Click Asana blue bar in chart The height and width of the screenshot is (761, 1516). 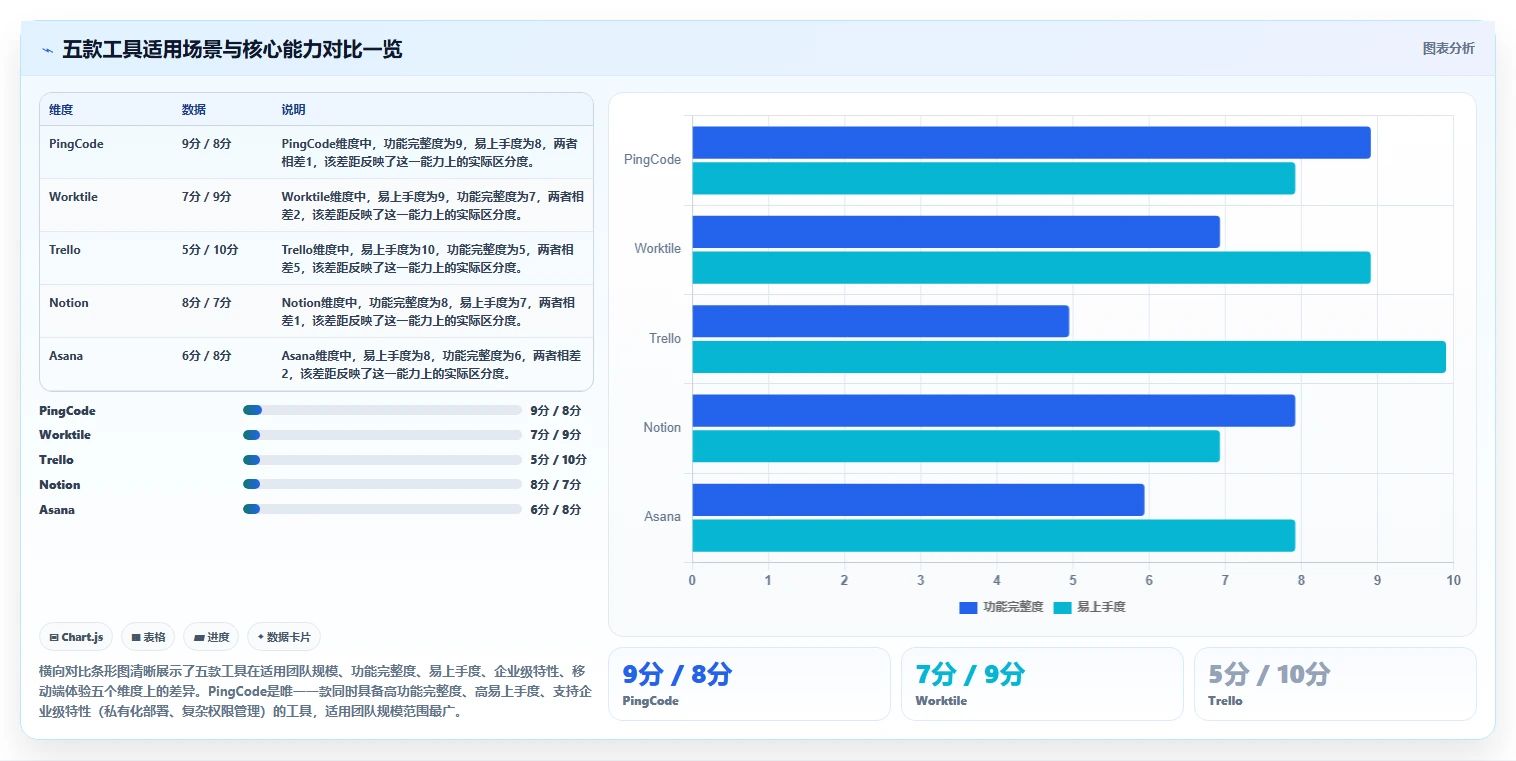click(x=918, y=500)
